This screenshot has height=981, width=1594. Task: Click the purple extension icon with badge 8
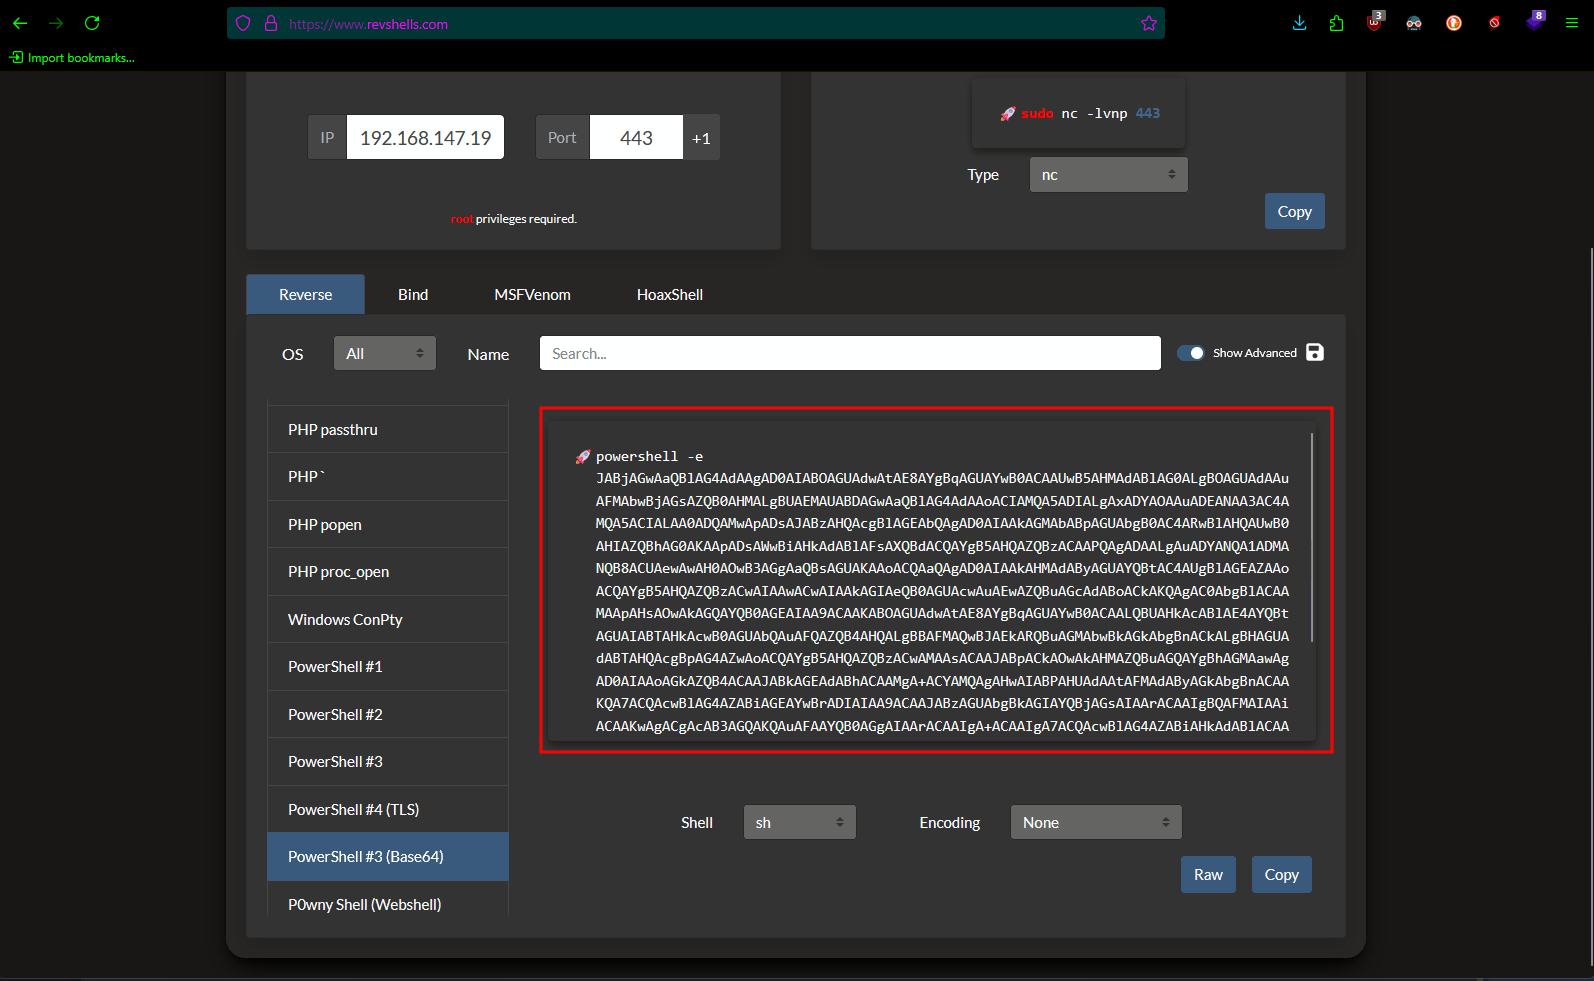click(x=1535, y=21)
